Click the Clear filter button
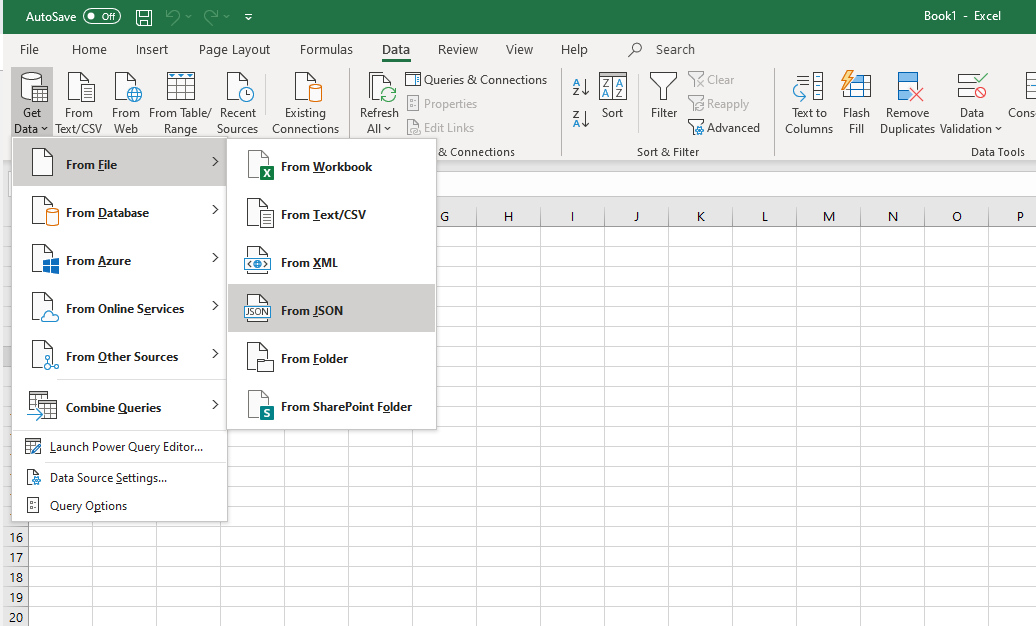 (711, 79)
